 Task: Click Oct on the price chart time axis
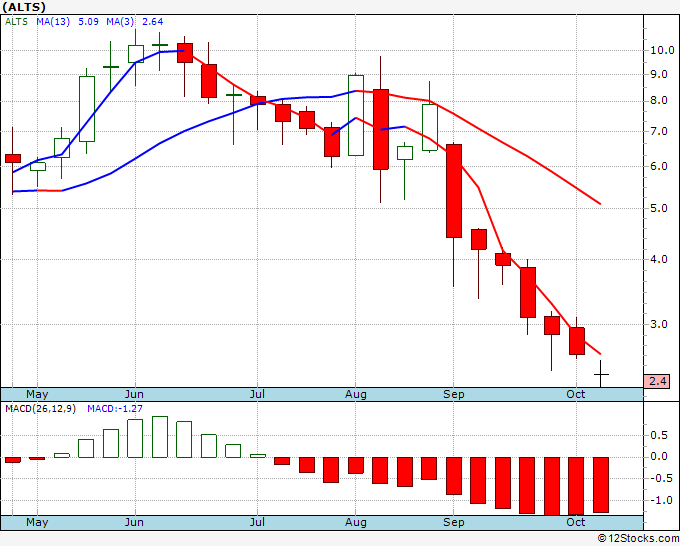(575, 394)
